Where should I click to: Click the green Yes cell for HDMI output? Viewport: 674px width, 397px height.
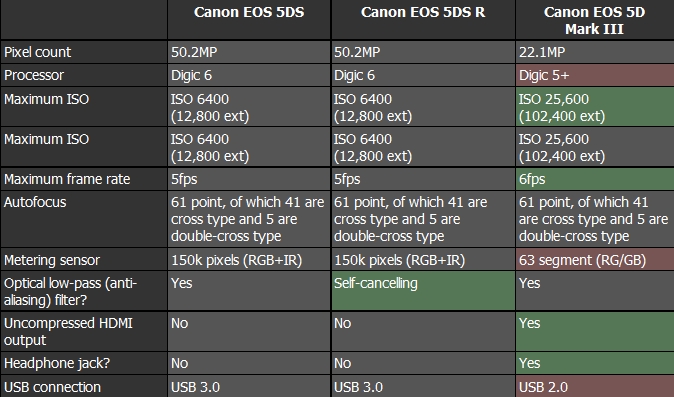[x=595, y=331]
